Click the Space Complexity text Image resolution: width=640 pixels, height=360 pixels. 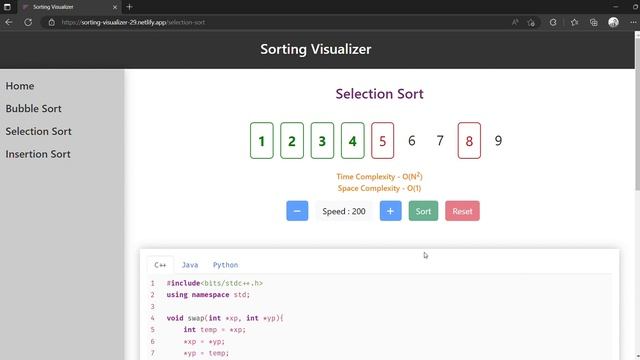(x=379, y=188)
